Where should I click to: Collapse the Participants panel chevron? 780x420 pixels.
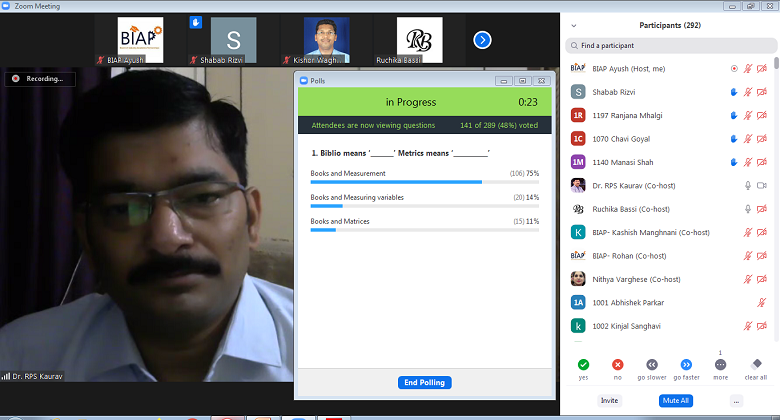click(x=573, y=25)
